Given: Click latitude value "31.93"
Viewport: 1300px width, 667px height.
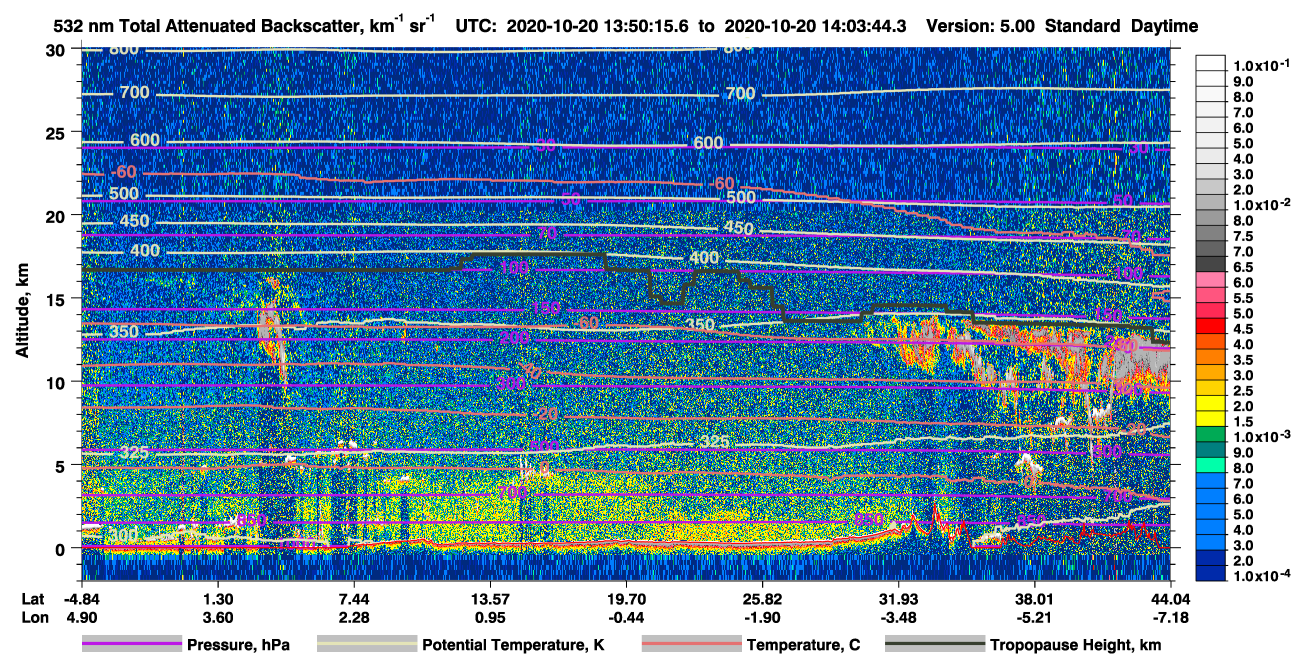Looking at the screenshot, I should point(898,598).
